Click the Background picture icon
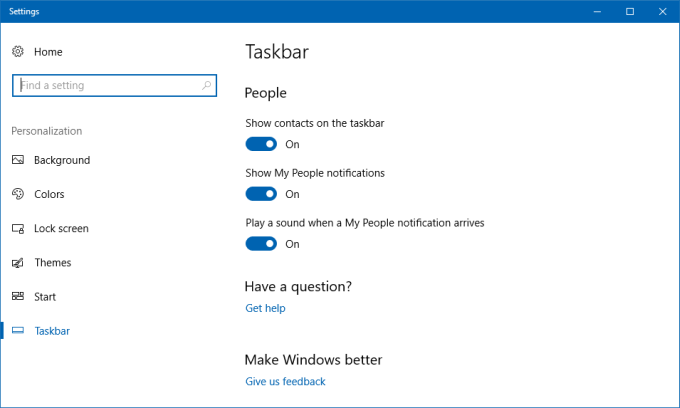 point(18,160)
